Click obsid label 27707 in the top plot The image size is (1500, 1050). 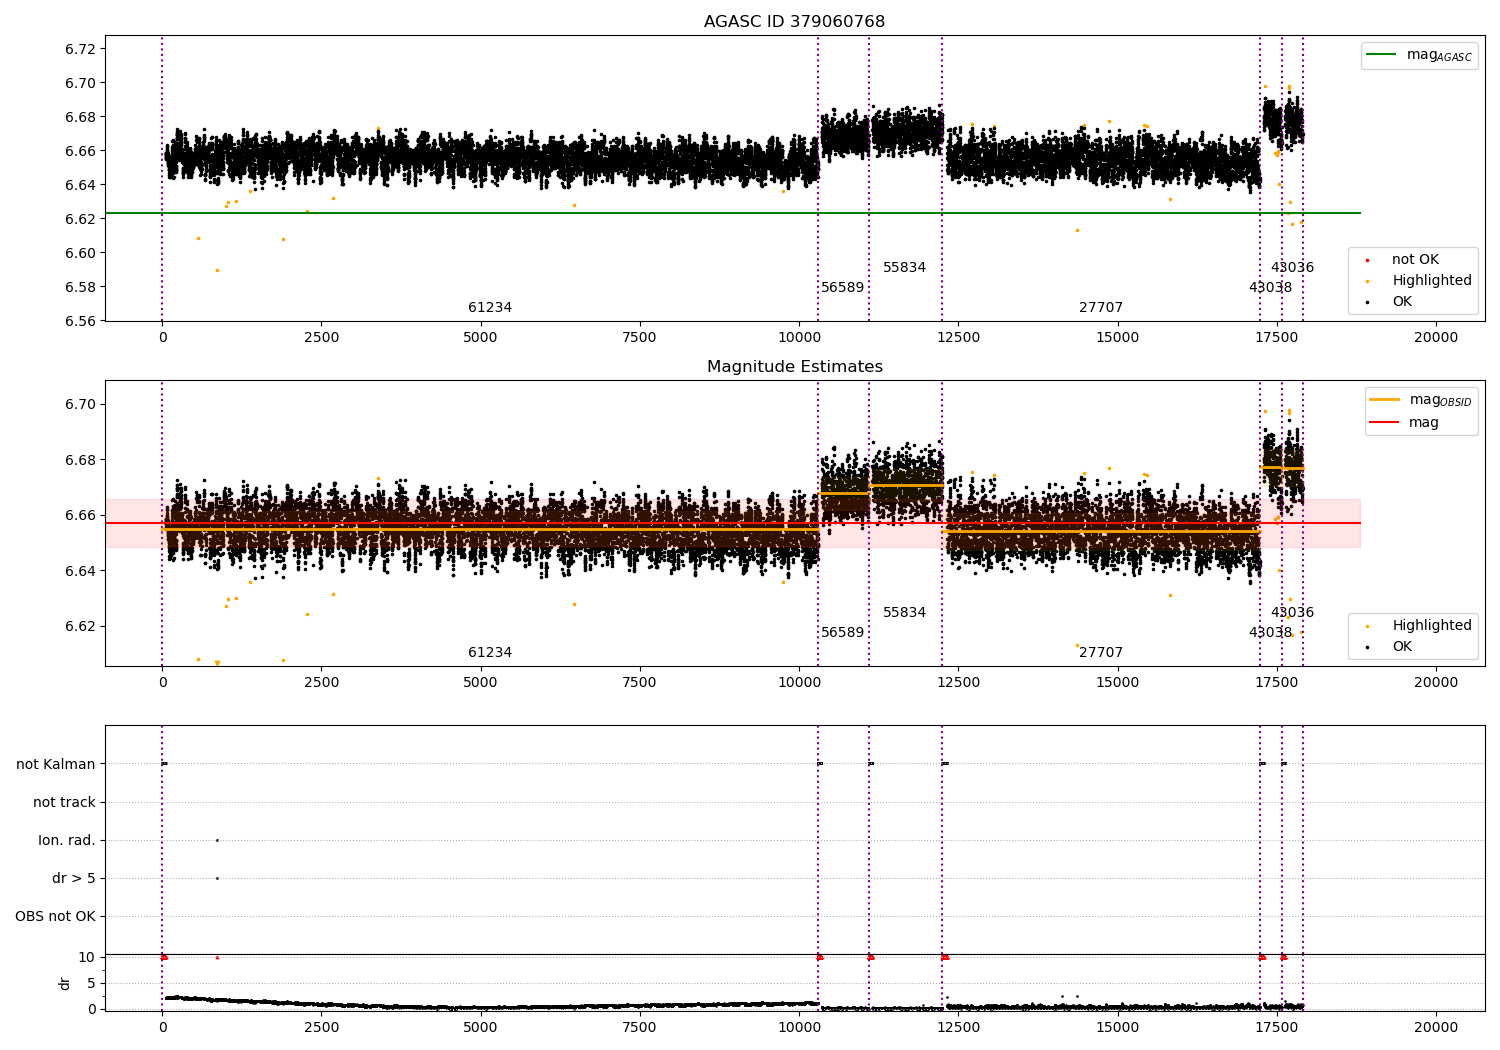click(1101, 308)
